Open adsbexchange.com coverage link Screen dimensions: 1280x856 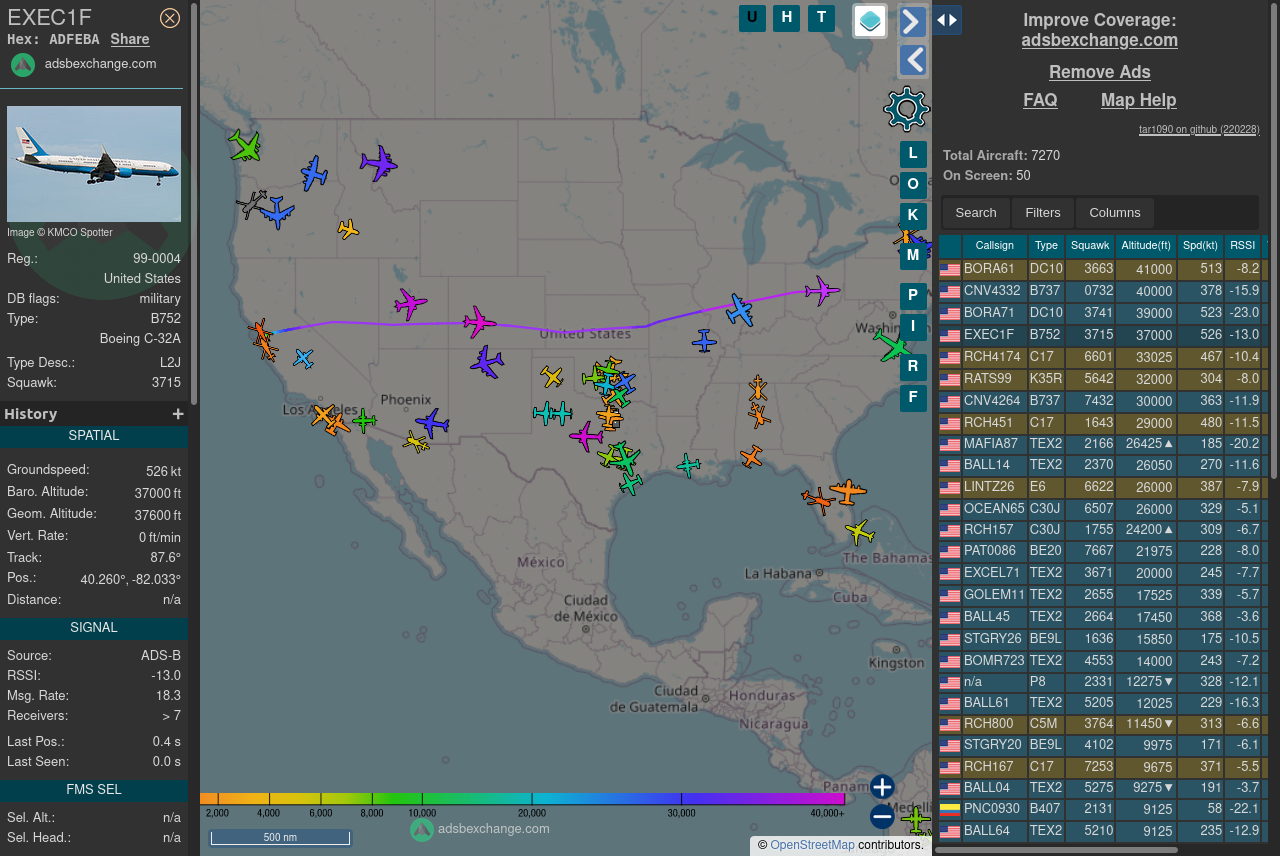pyautogui.click(x=1100, y=40)
